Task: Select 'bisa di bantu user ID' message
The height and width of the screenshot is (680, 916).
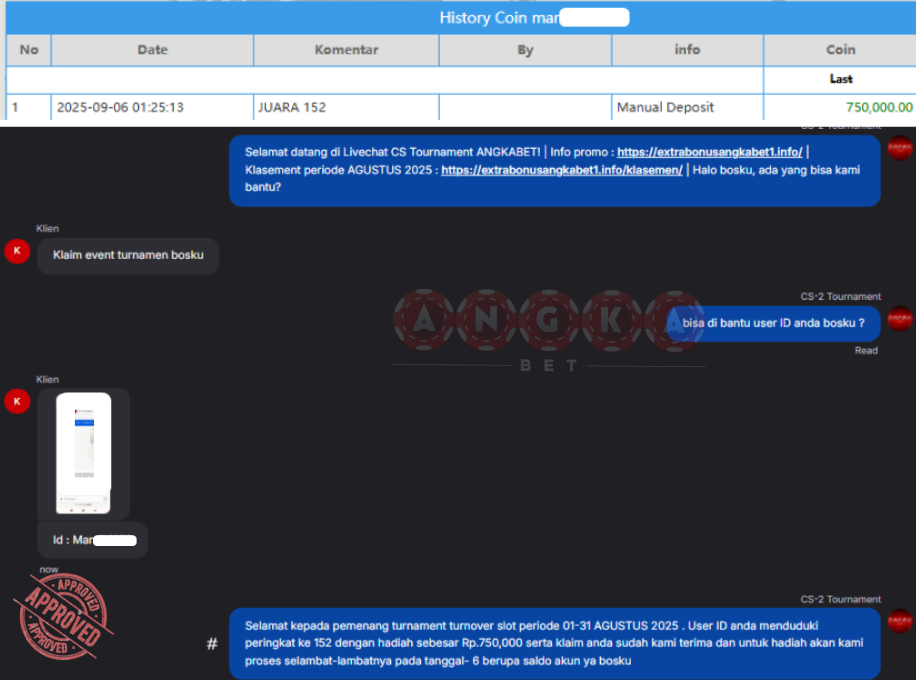Action: click(773, 323)
